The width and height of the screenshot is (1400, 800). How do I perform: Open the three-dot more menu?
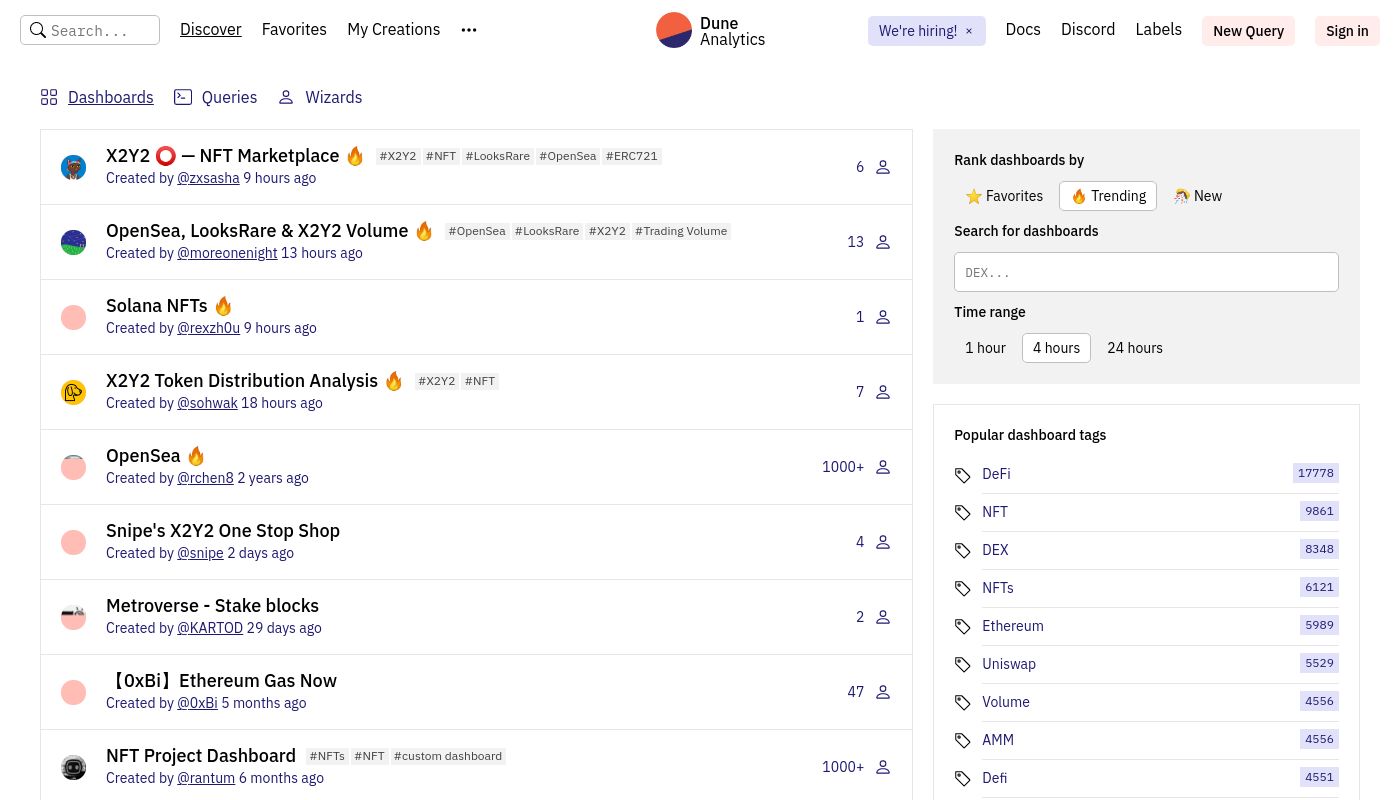469,30
